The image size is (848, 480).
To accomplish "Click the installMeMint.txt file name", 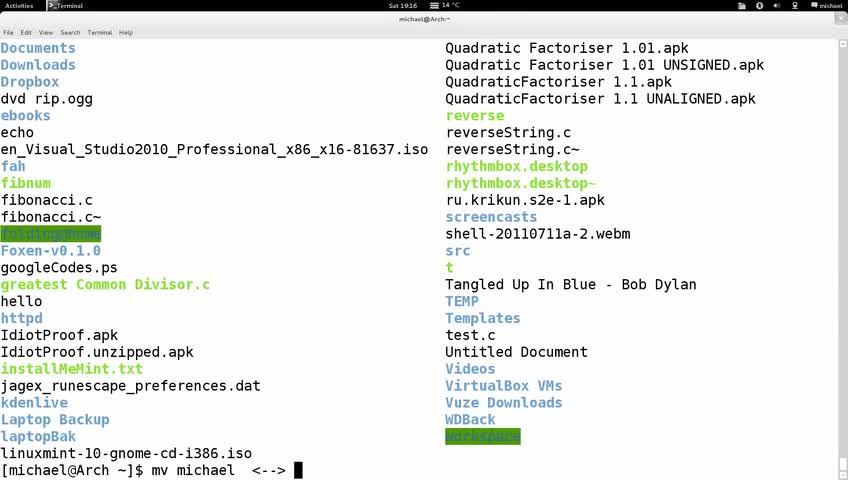I will pyautogui.click(x=72, y=369).
